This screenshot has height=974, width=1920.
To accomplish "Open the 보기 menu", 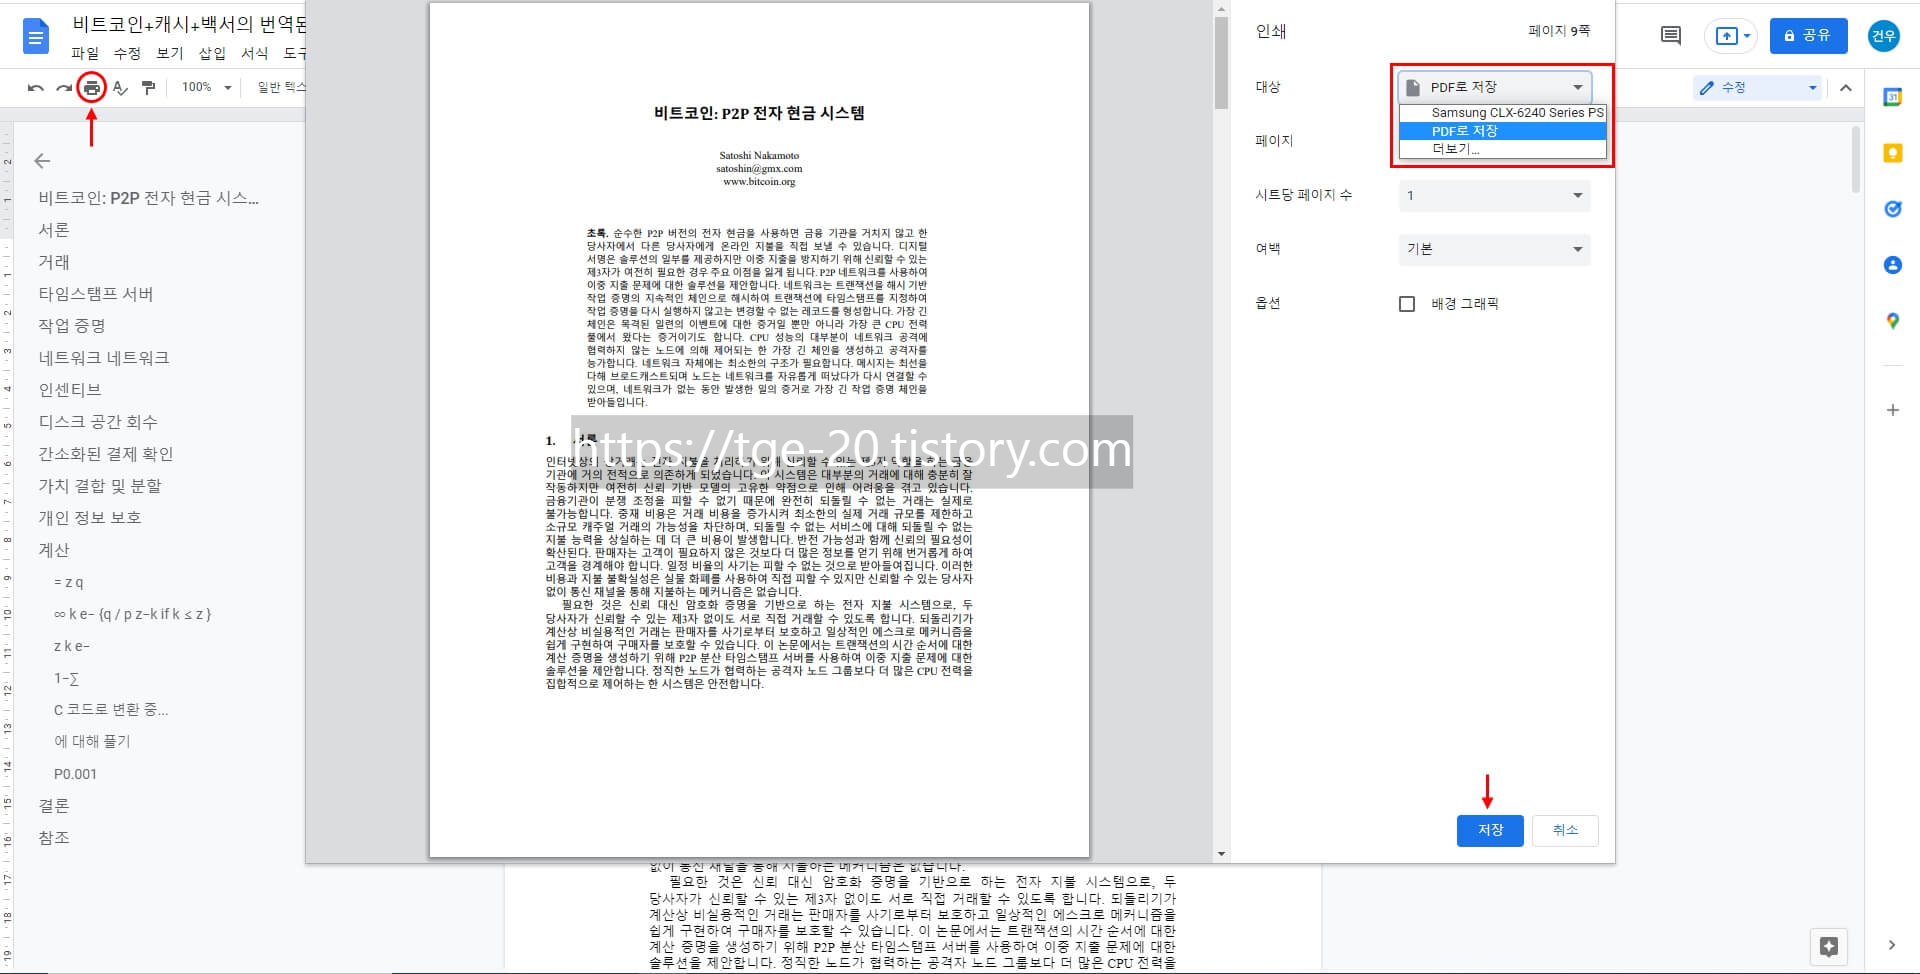I will 170,53.
